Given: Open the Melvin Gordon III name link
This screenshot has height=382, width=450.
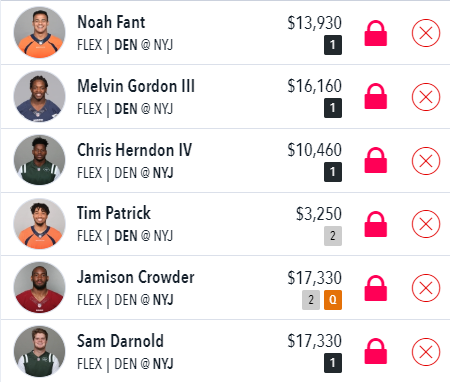Looking at the screenshot, I should tap(136, 86).
